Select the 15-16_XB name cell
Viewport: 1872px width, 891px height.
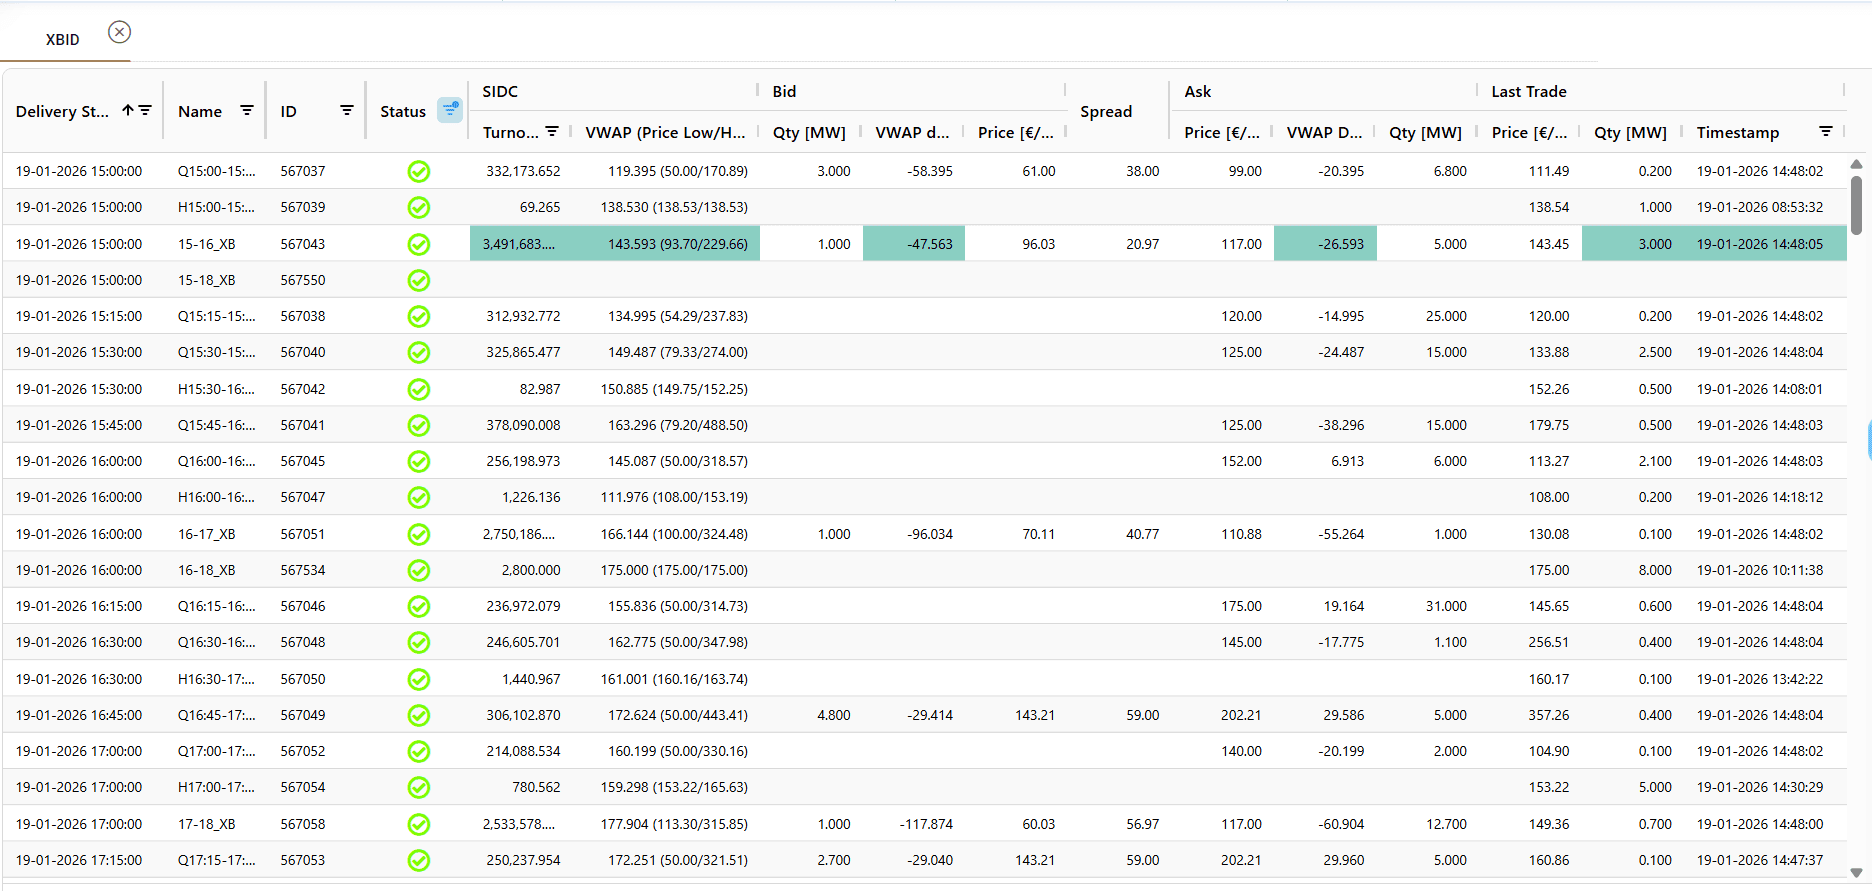tap(207, 244)
